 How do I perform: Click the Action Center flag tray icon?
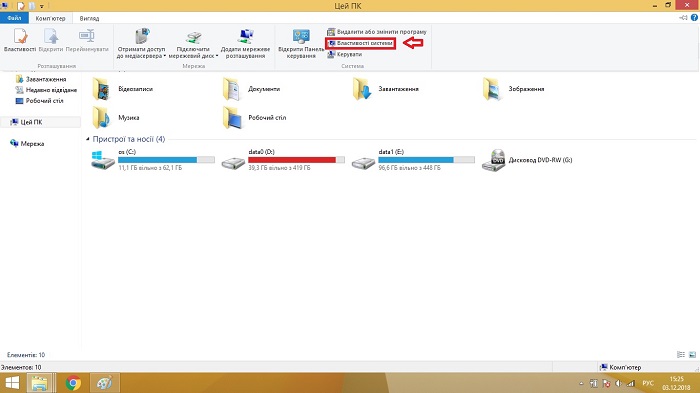tap(606, 383)
